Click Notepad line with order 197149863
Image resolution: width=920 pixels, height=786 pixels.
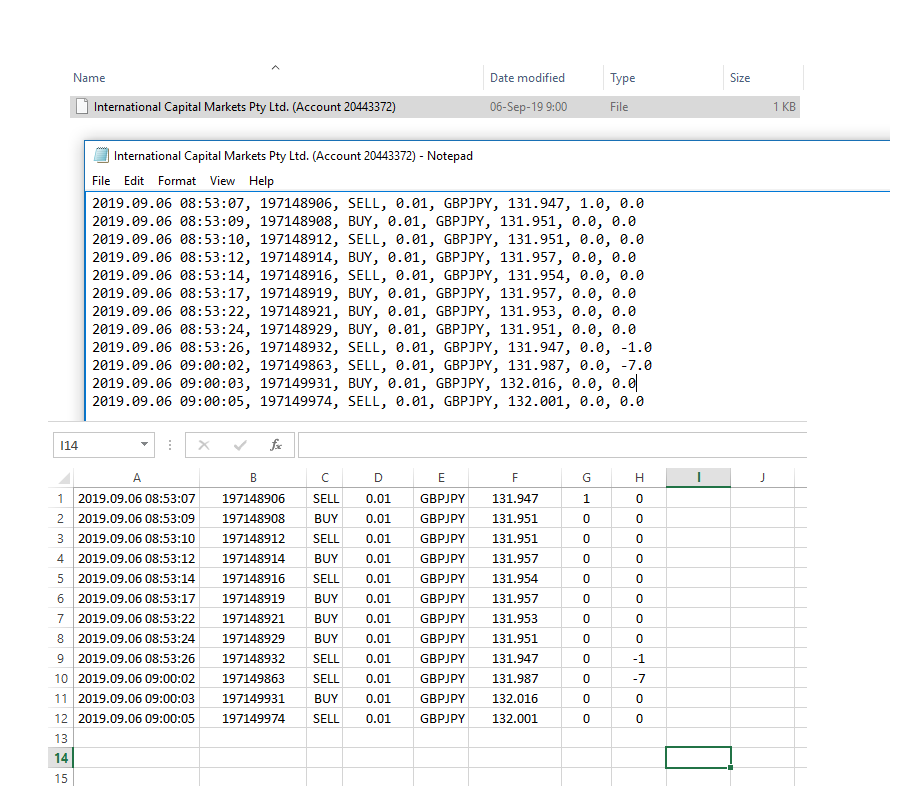click(x=372, y=365)
